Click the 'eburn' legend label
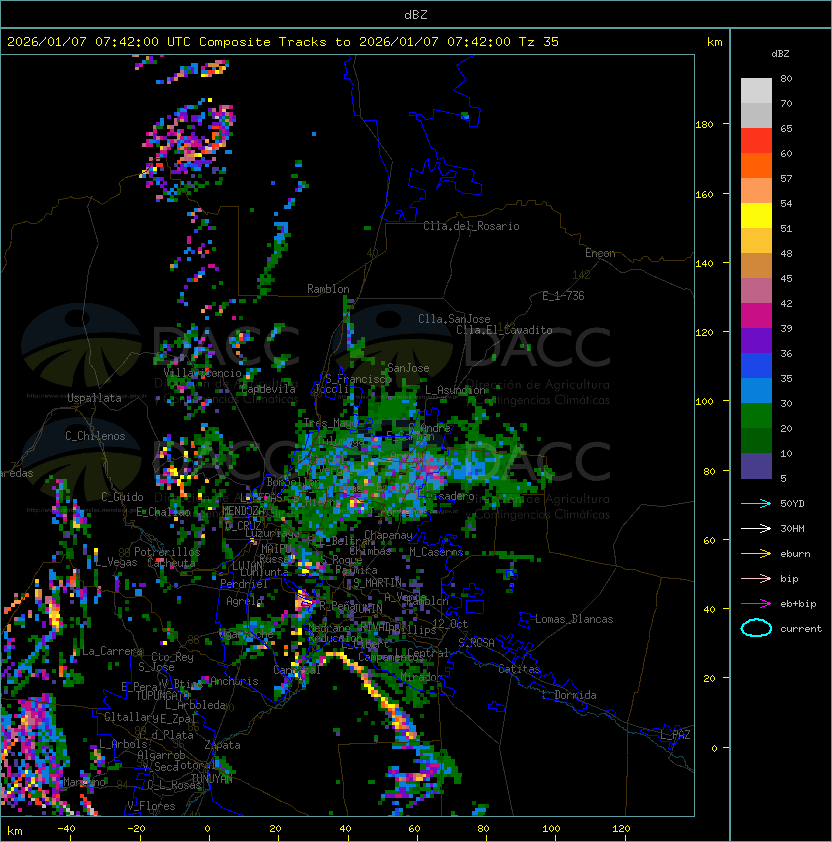832x842 pixels. [x=795, y=554]
